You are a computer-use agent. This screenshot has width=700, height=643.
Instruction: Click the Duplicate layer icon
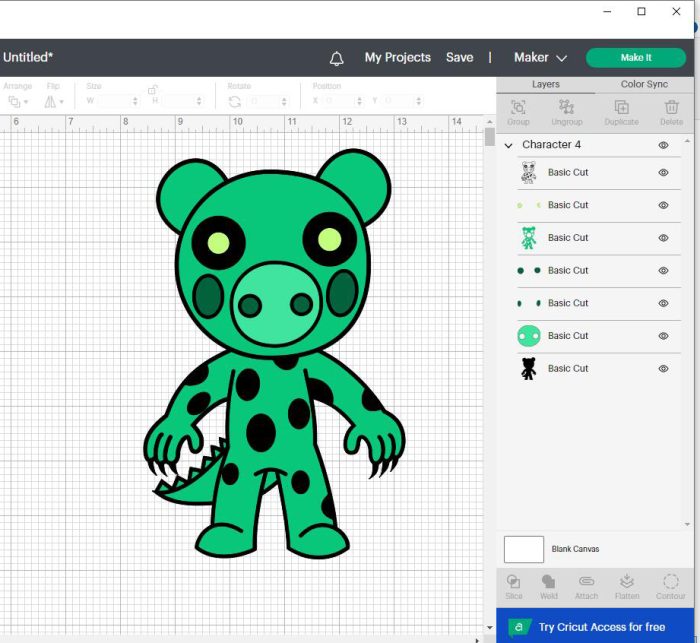click(x=621, y=107)
